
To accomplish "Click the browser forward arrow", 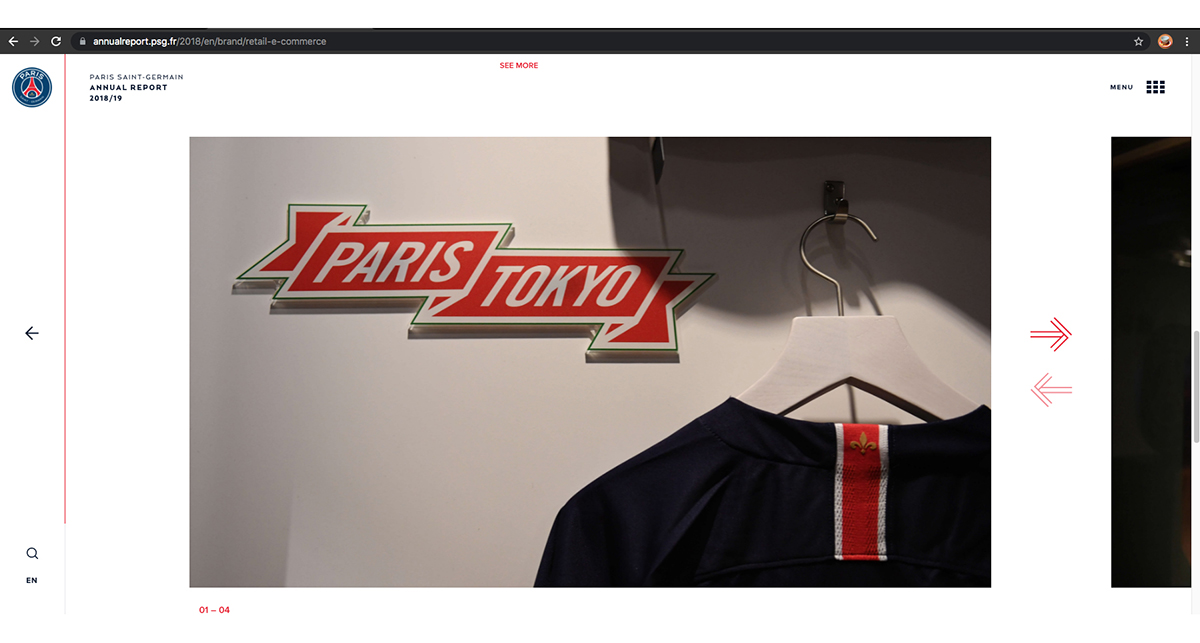I will coord(35,41).
